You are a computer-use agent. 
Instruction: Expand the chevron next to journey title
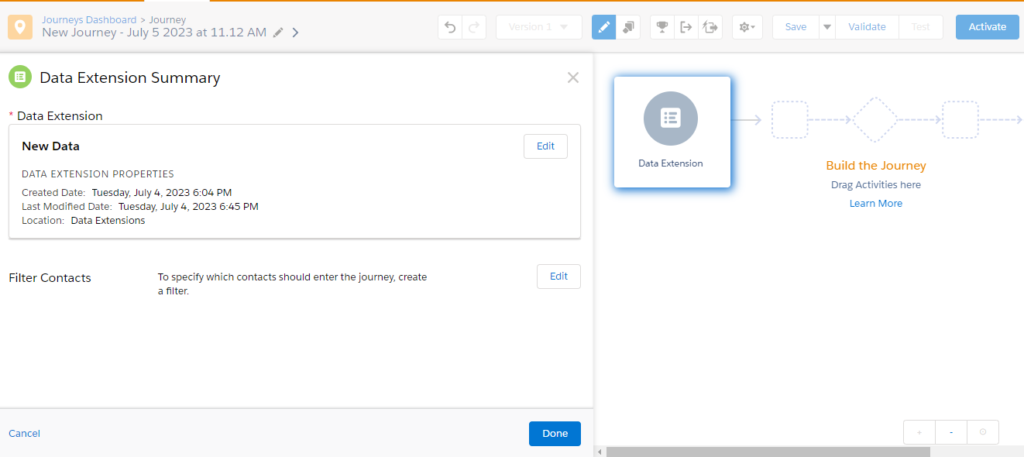[x=296, y=33]
